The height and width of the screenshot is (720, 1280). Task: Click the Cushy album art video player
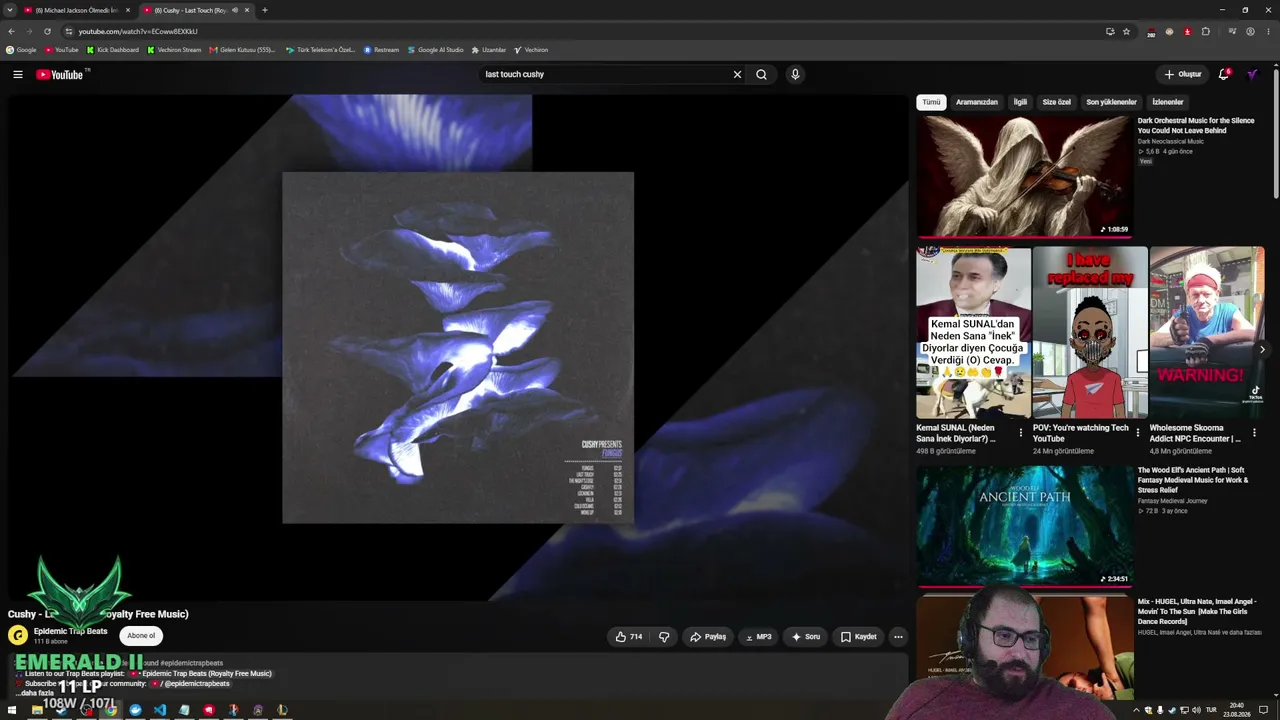click(458, 348)
